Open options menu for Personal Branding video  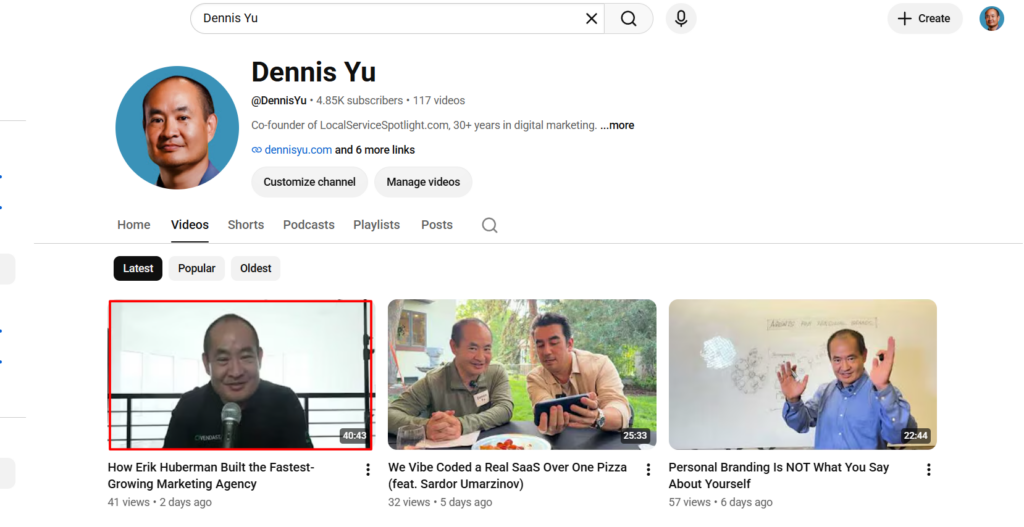tap(928, 470)
